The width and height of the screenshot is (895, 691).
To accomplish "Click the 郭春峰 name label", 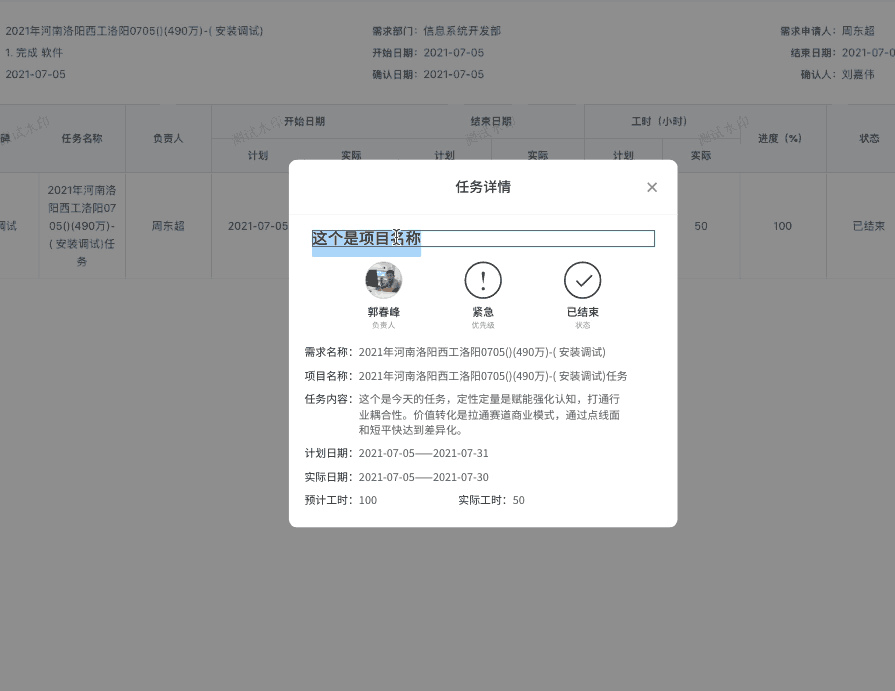I will coord(384,312).
